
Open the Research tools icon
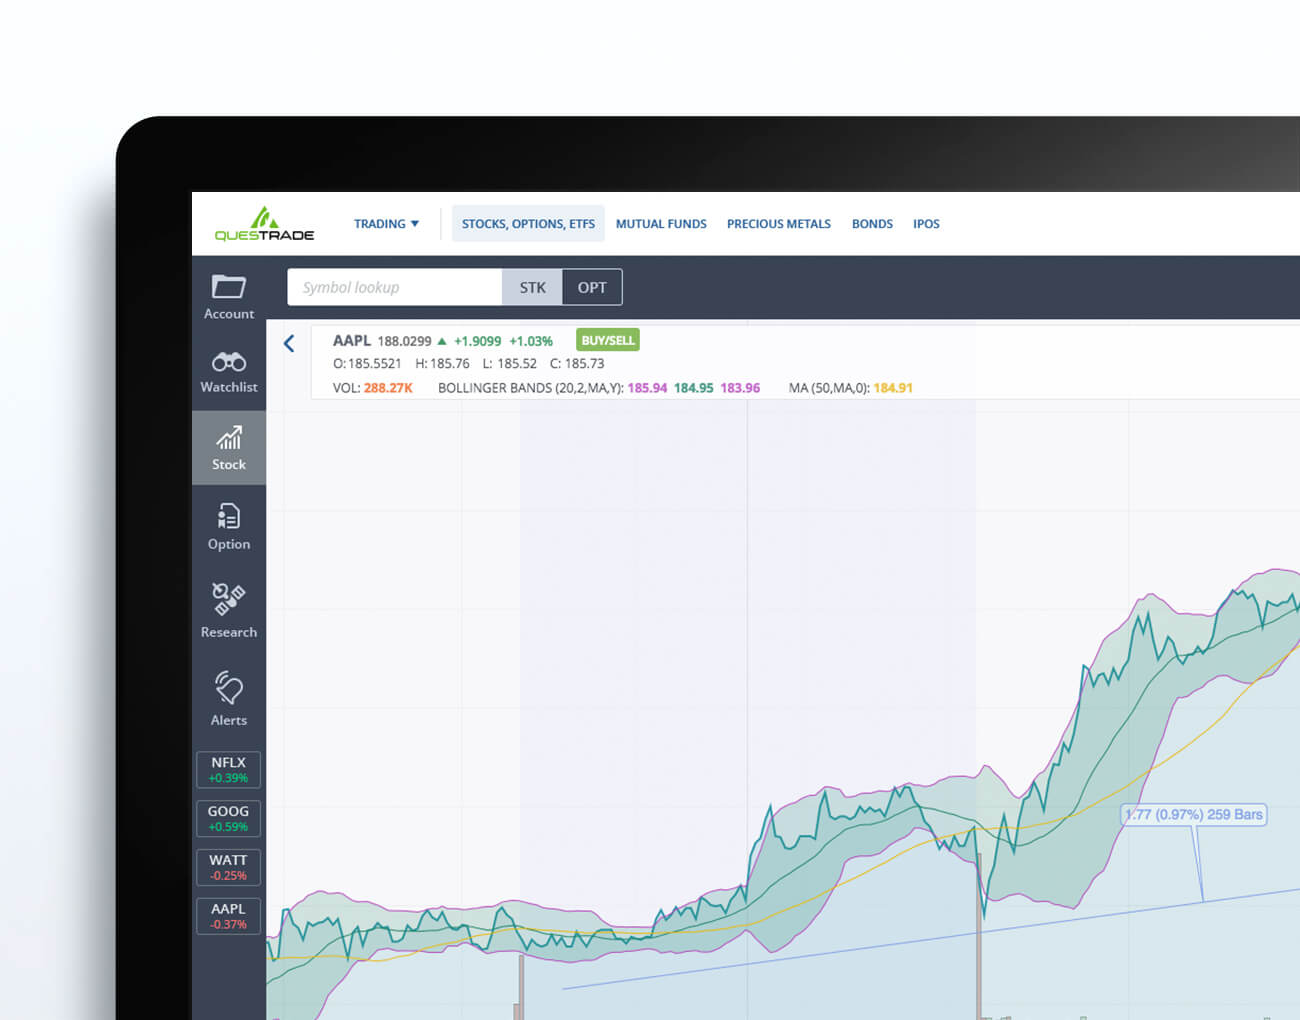tap(228, 610)
